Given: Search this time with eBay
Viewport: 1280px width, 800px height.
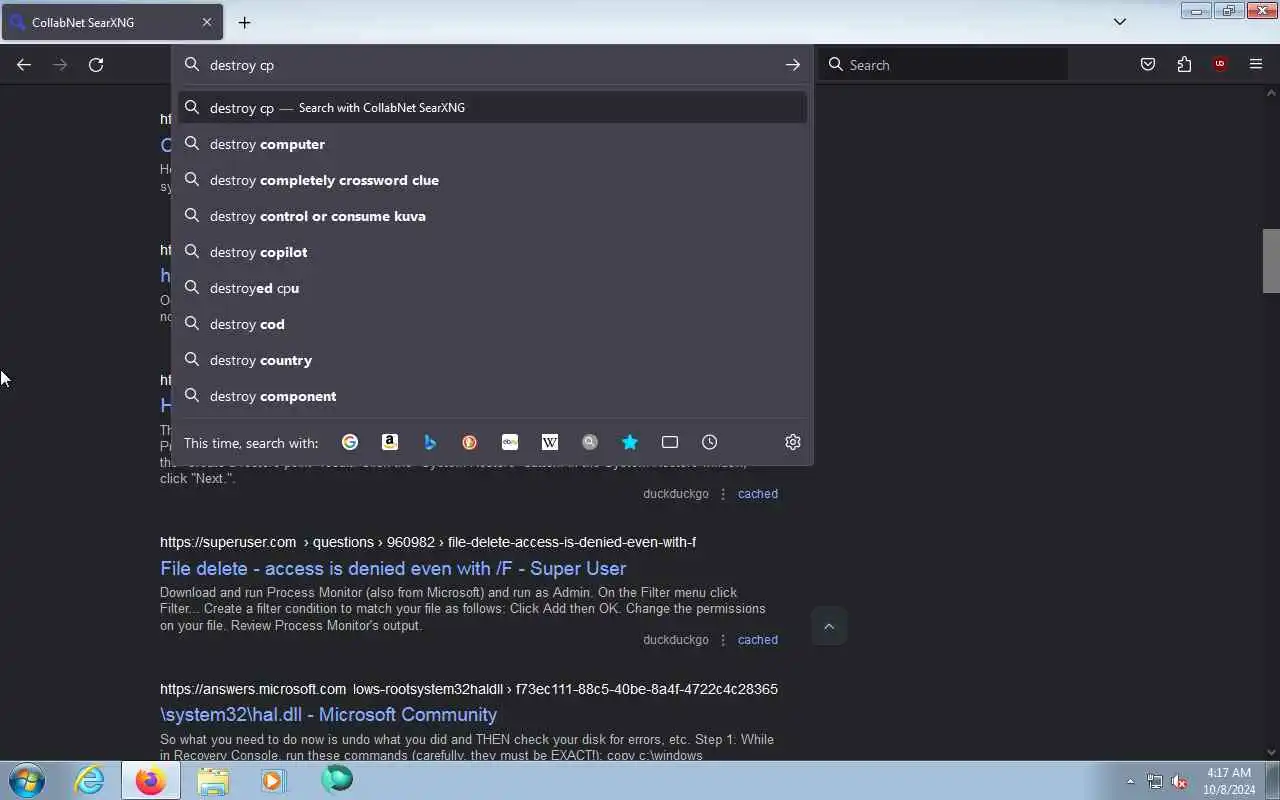Looking at the screenshot, I should click(x=510, y=442).
